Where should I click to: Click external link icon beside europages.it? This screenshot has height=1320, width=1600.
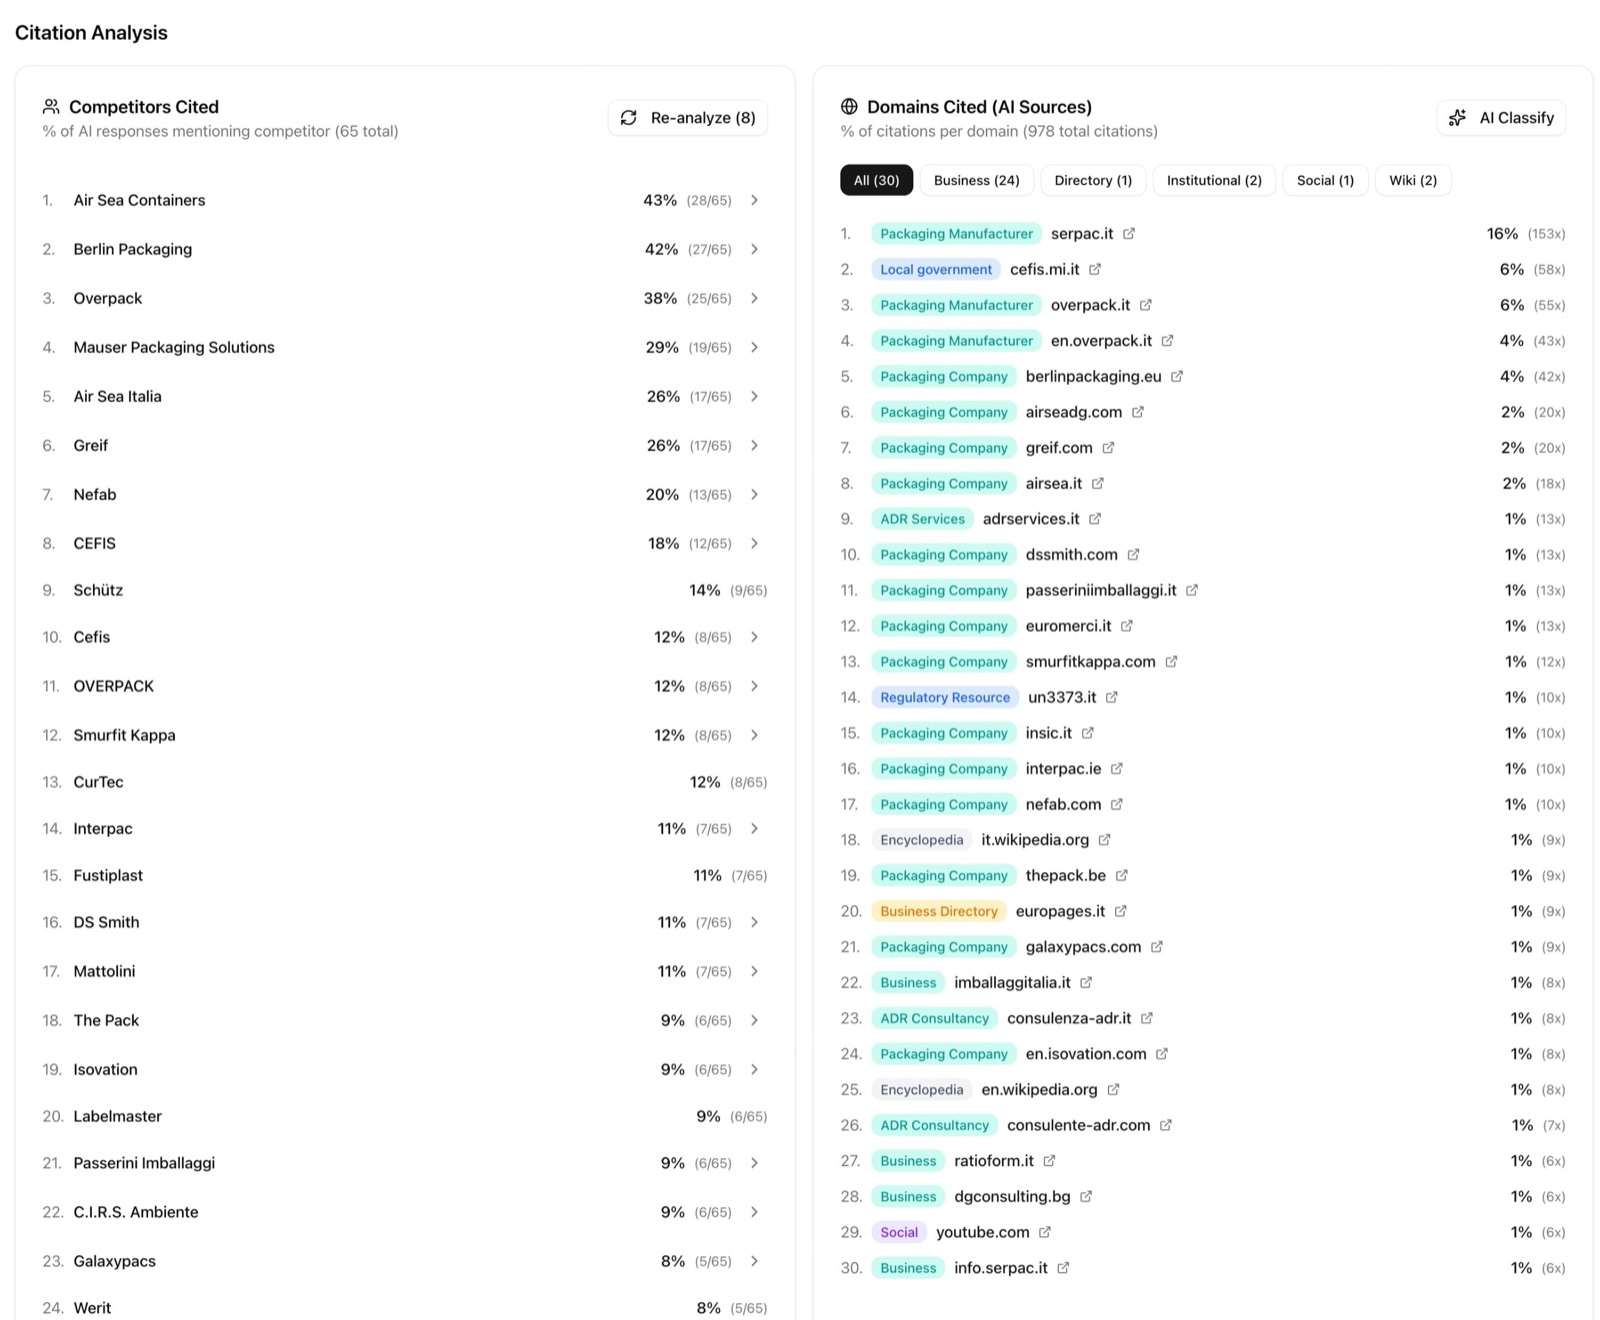coord(1121,911)
